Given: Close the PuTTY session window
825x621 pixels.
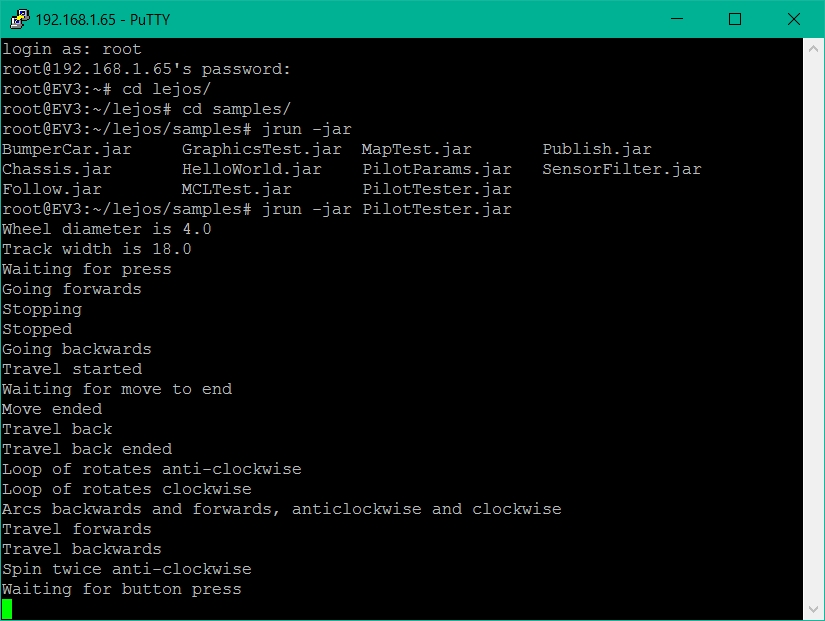Looking at the screenshot, I should [794, 19].
